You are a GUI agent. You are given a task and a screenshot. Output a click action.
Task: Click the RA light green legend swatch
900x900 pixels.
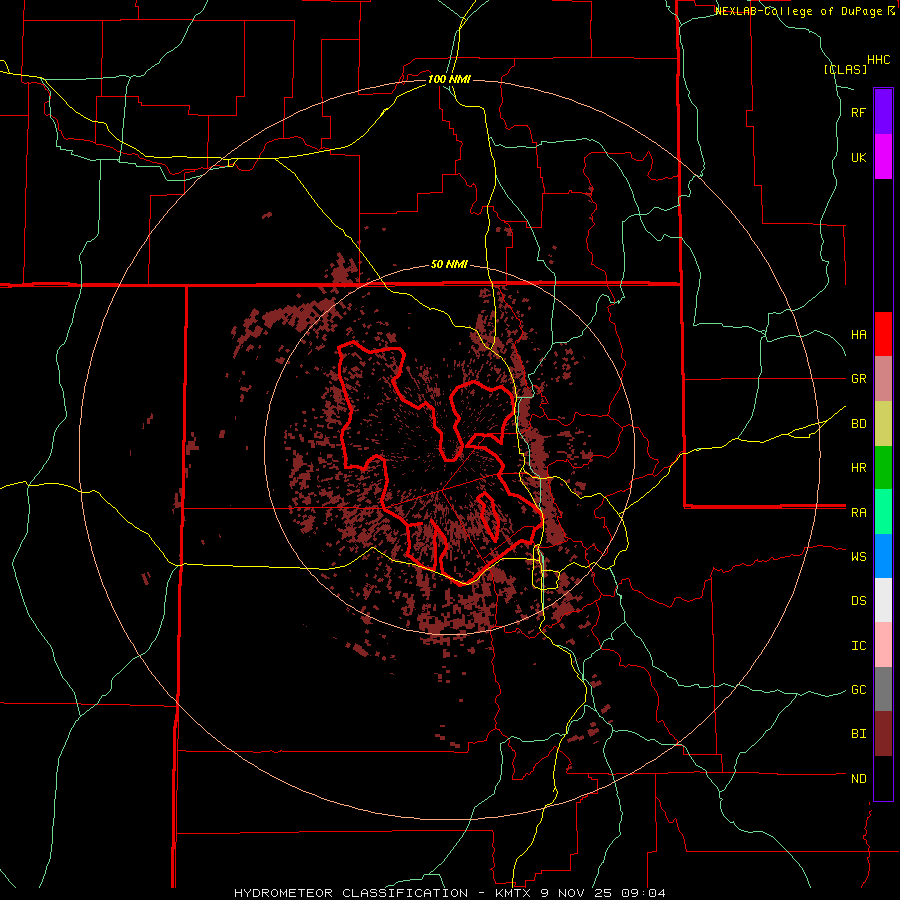tap(883, 512)
